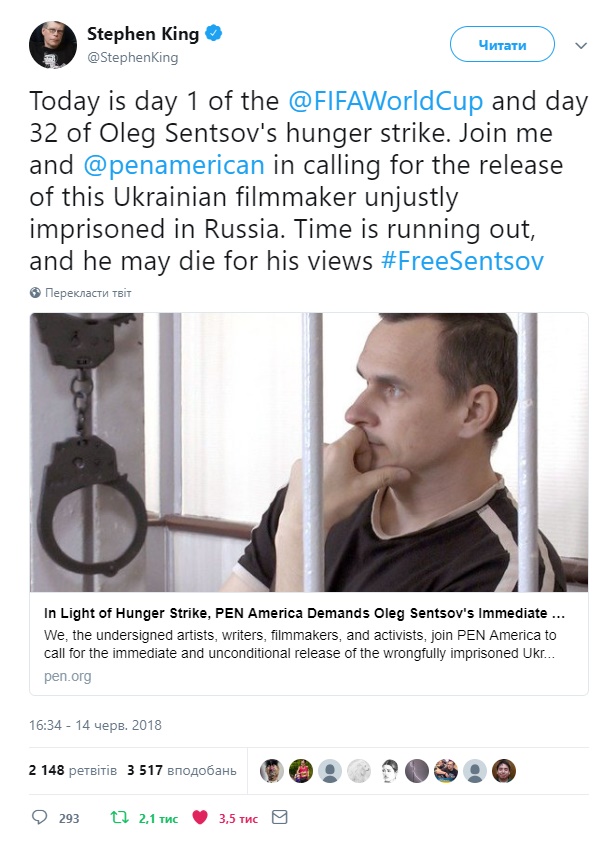
Task: Click the envelope direct message icon
Action: tap(280, 818)
